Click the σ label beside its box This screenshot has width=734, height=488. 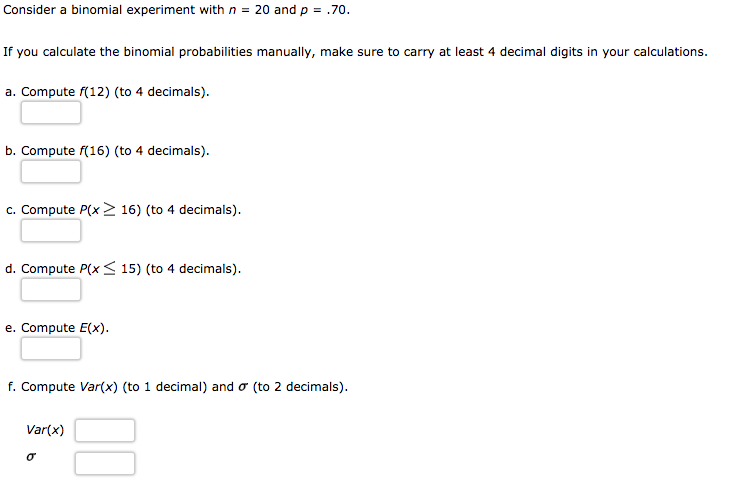(x=31, y=457)
